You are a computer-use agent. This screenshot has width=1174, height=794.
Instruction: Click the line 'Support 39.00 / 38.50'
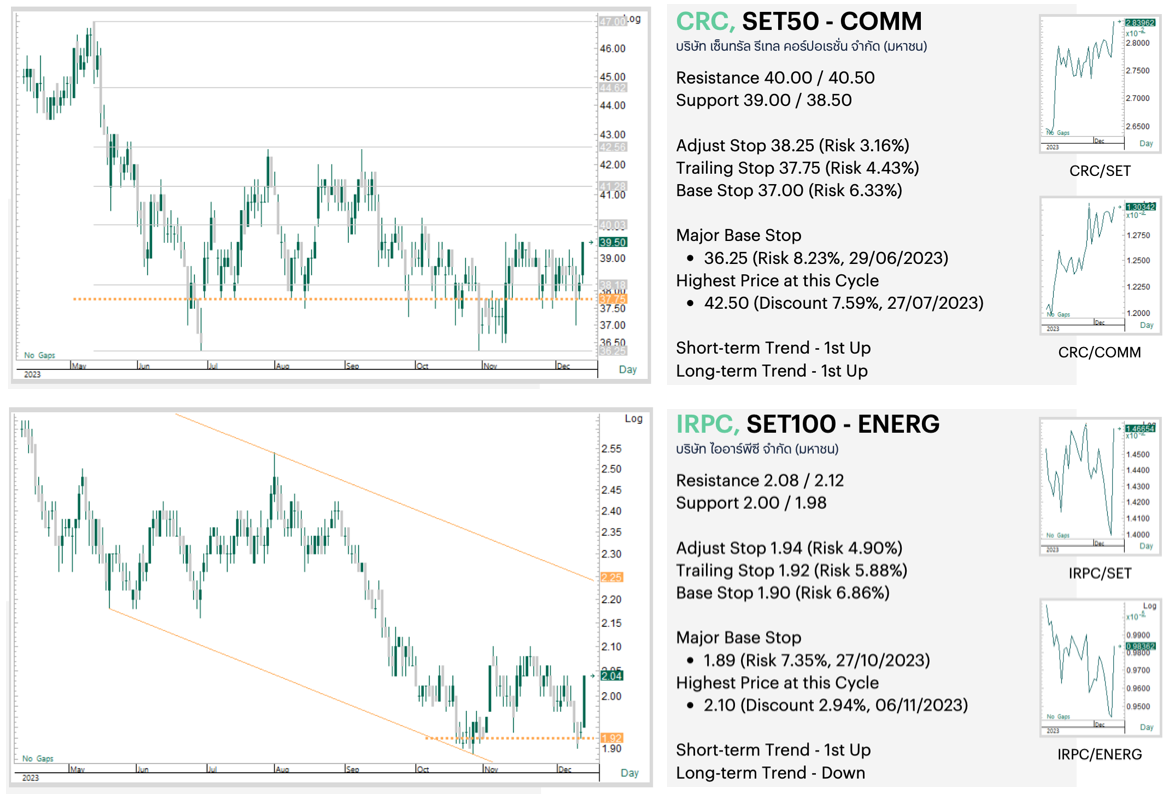click(764, 100)
